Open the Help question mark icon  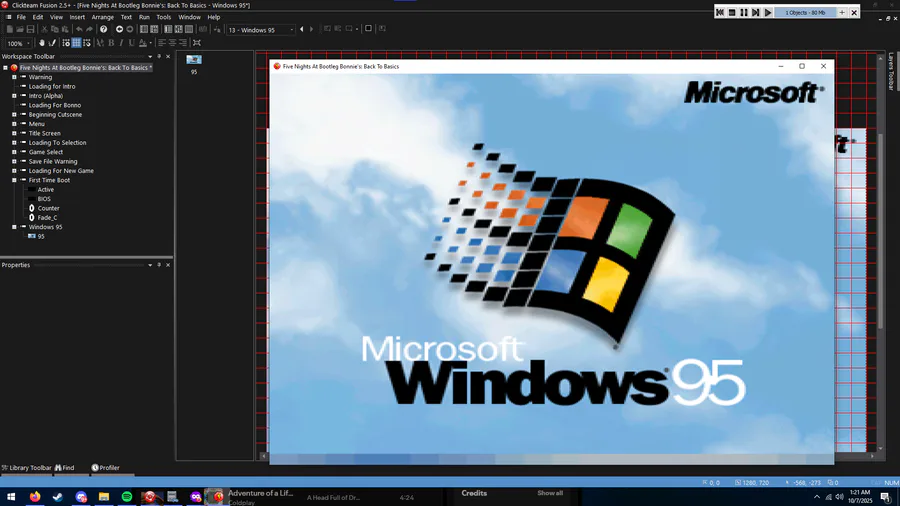[x=103, y=29]
